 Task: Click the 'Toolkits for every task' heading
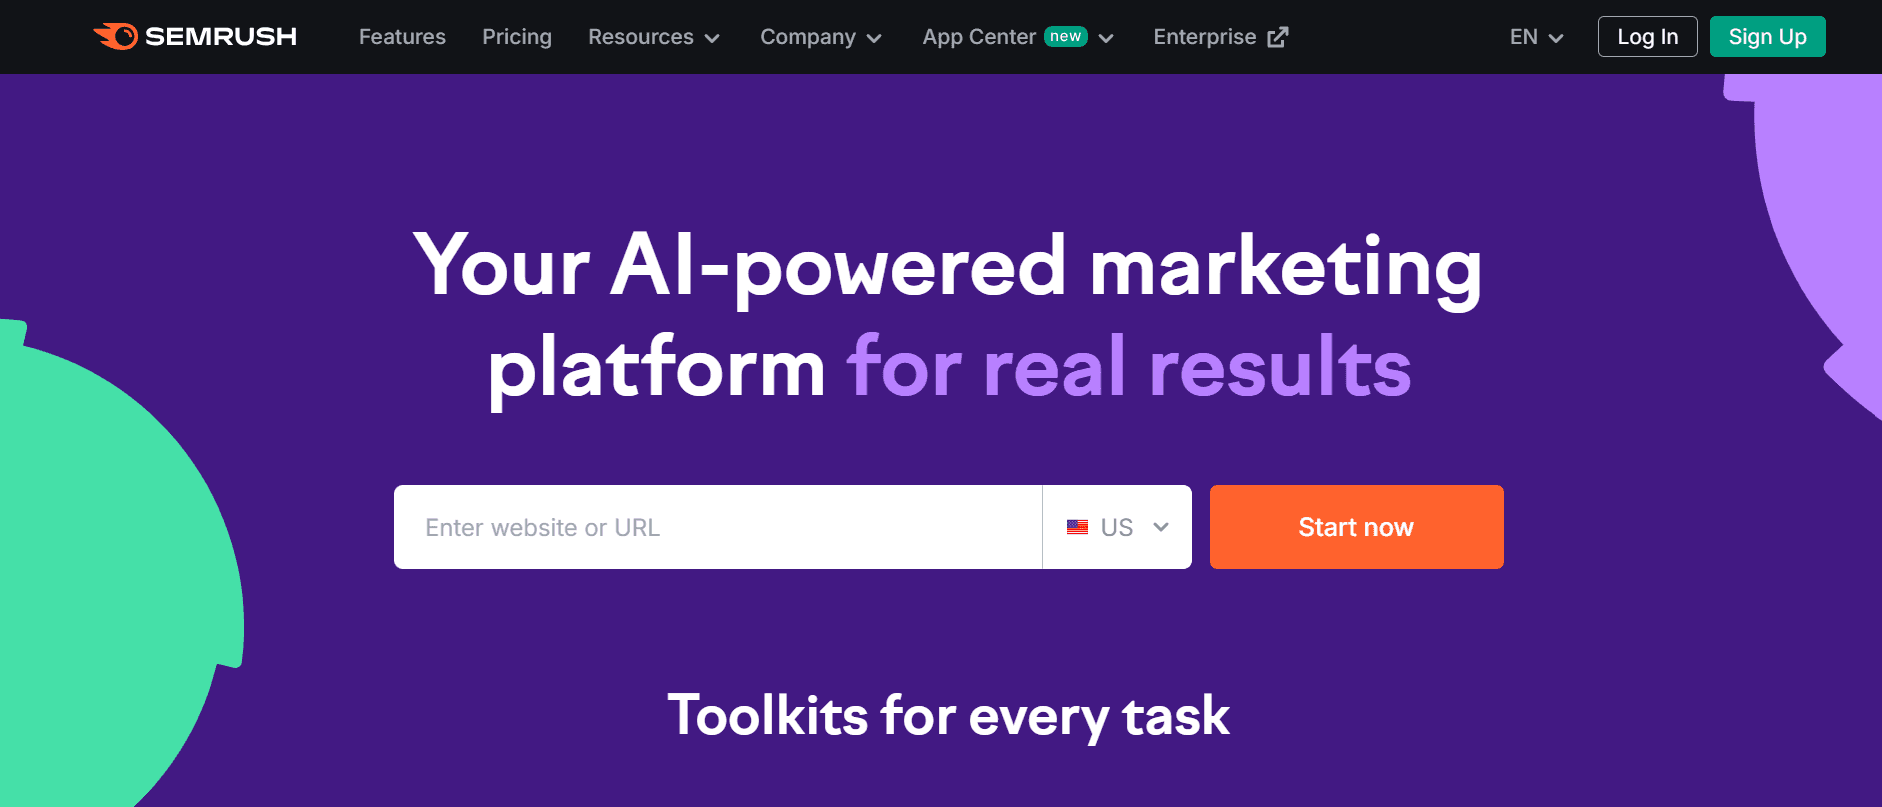[950, 715]
